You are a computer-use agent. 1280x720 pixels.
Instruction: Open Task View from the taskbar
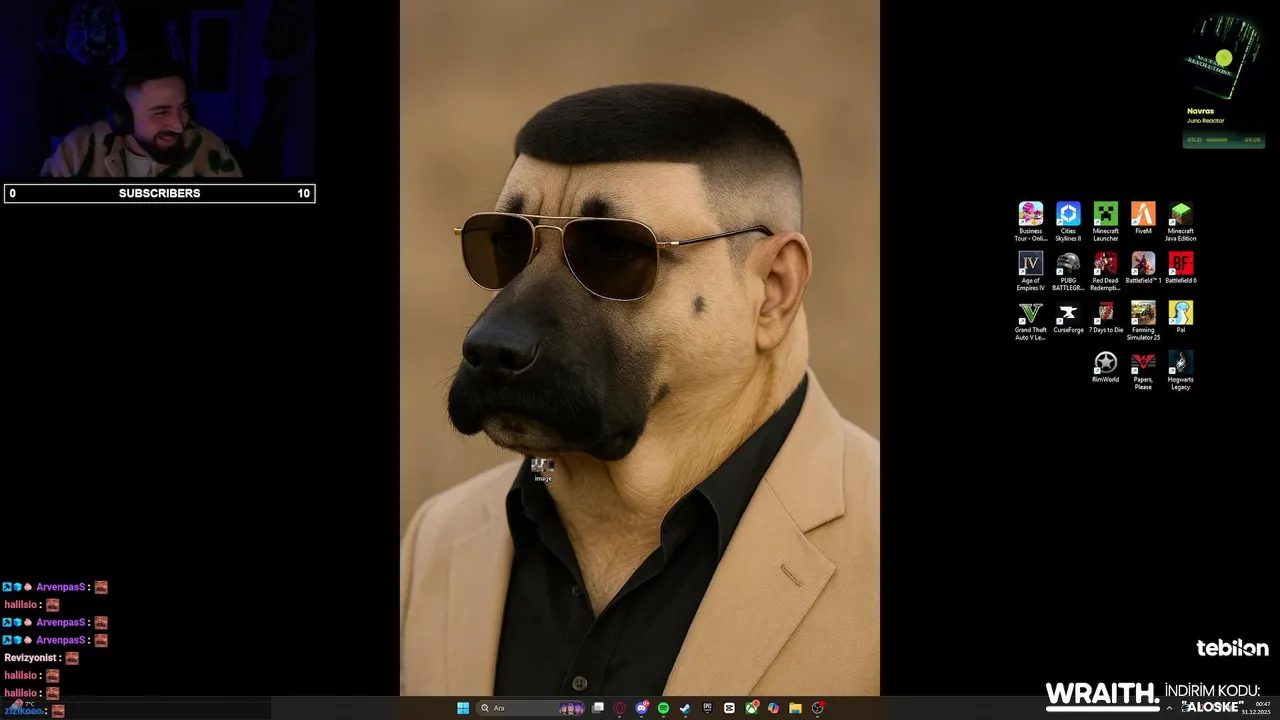coord(598,708)
